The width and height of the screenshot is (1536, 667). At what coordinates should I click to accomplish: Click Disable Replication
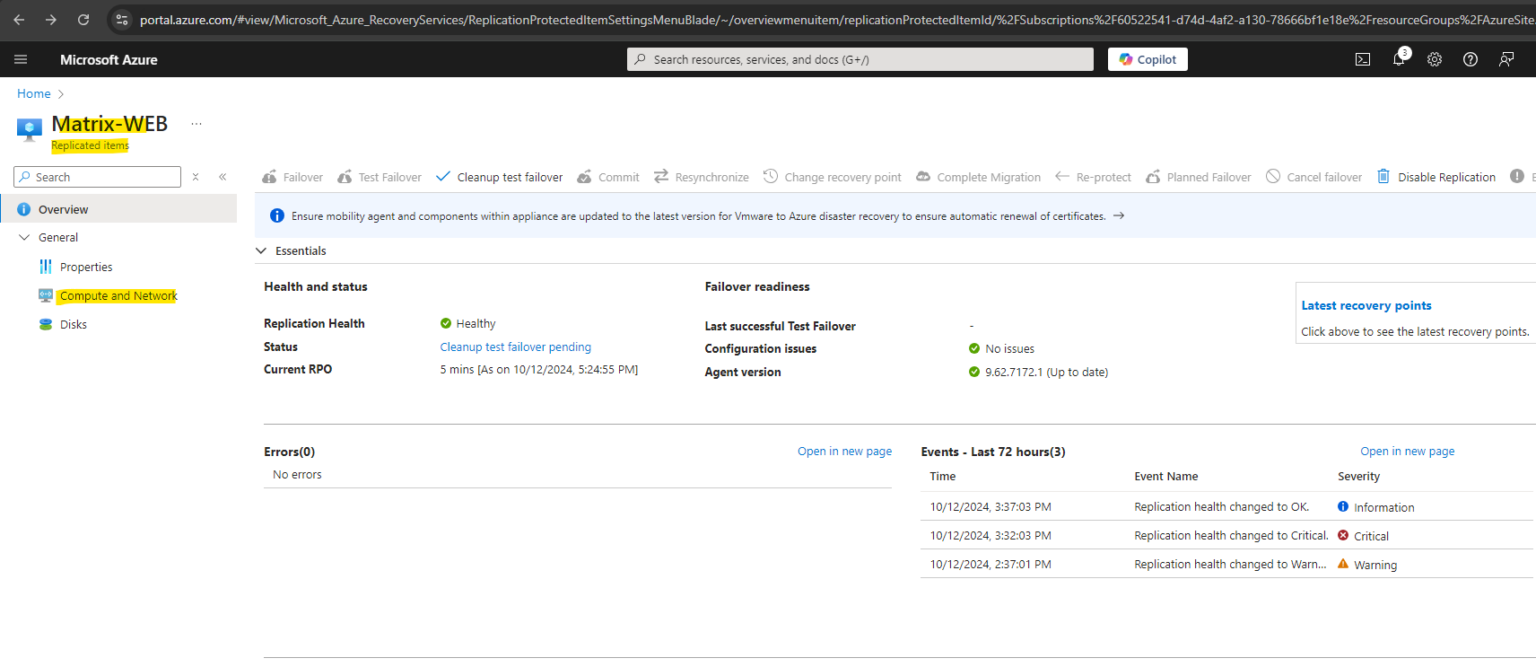pyautogui.click(x=1436, y=176)
